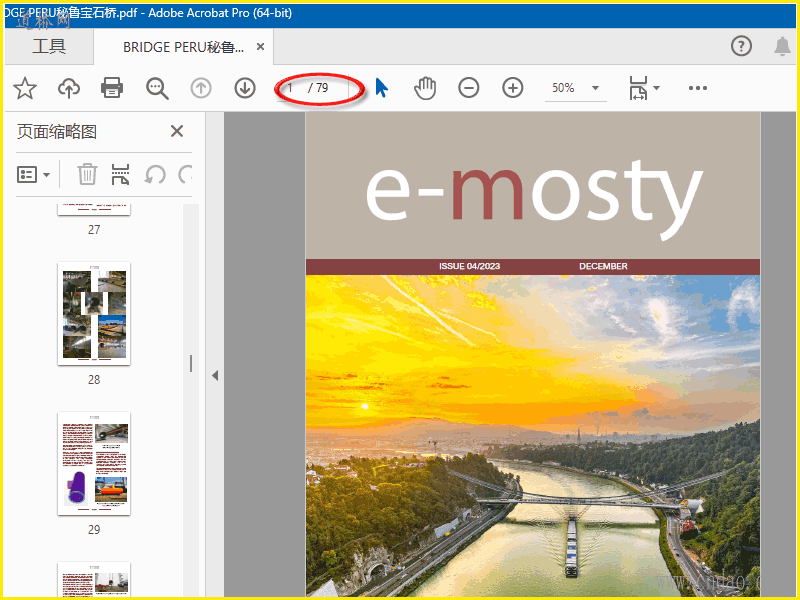Show more tools via the ellipsis icon

pos(697,88)
